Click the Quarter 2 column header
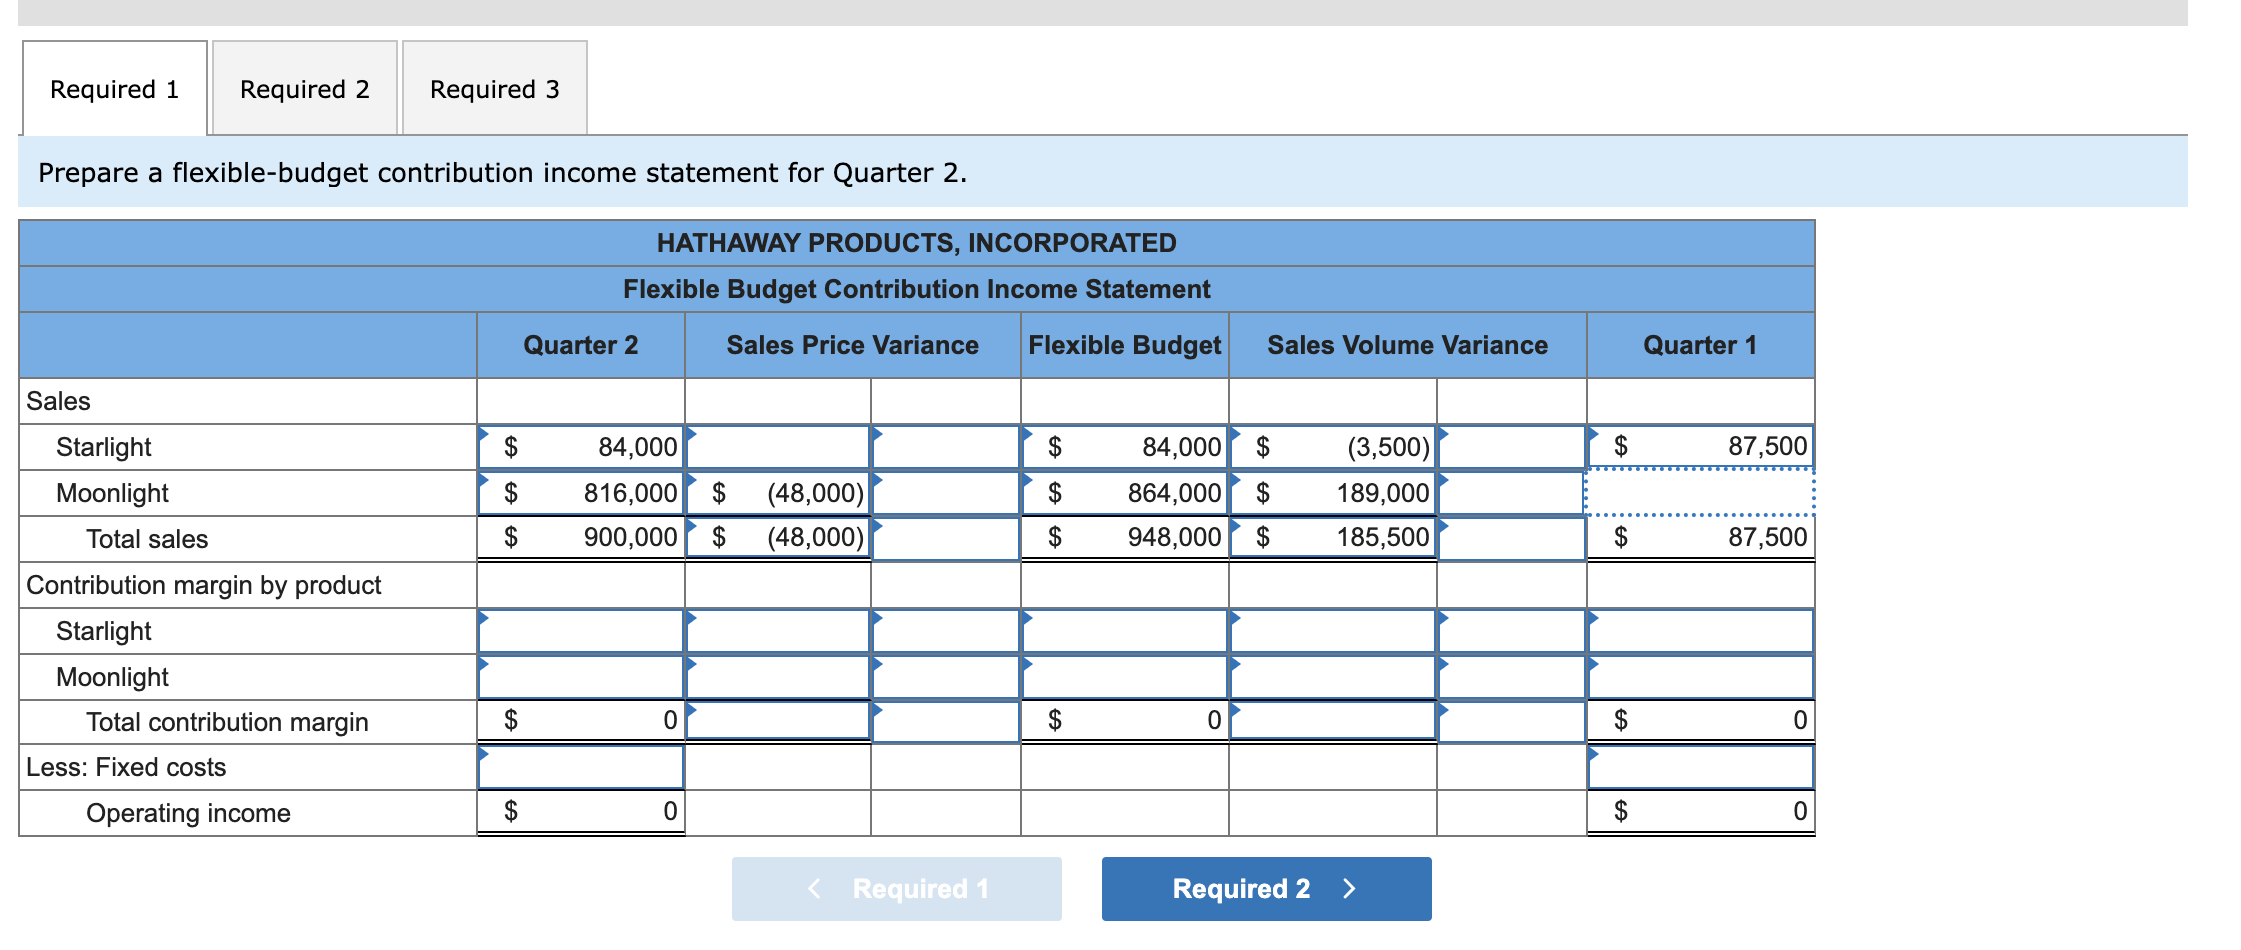Viewport: 2241px width, 950px height. (x=581, y=345)
